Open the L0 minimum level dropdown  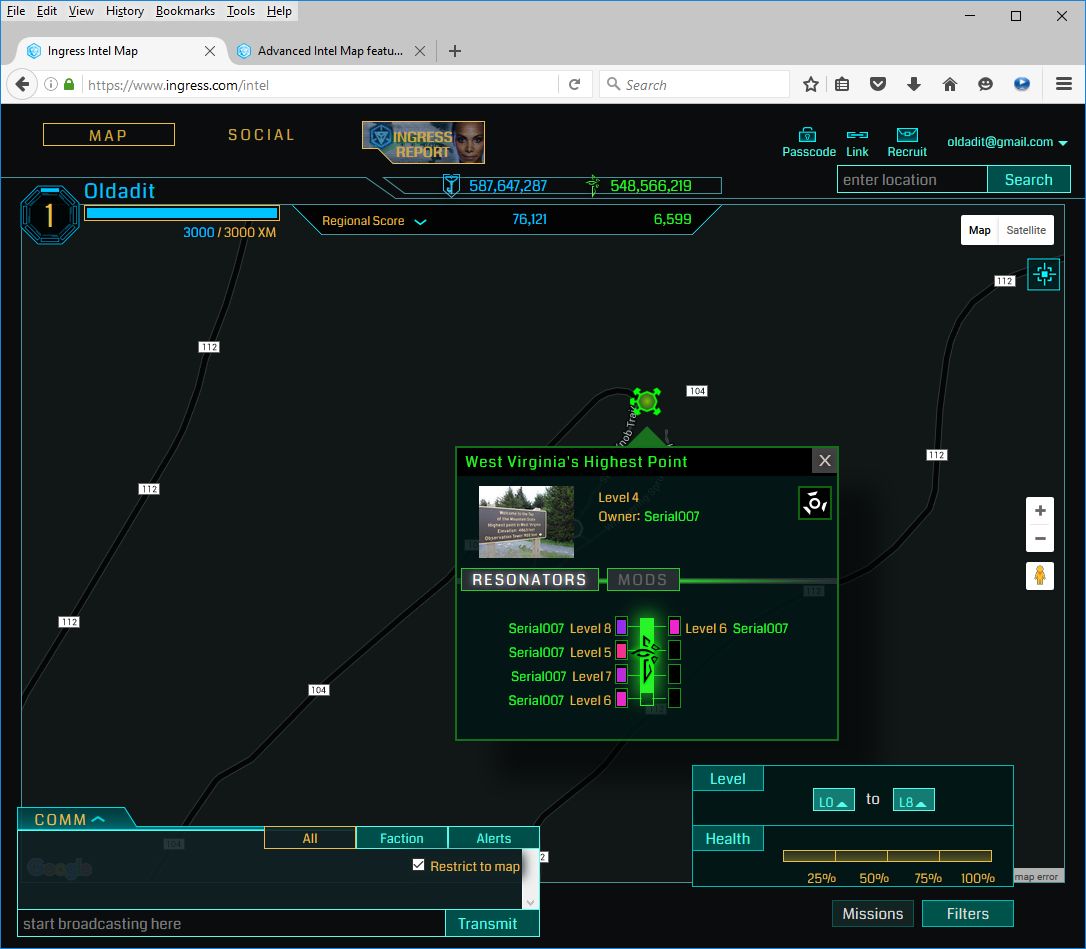pyautogui.click(x=833, y=801)
